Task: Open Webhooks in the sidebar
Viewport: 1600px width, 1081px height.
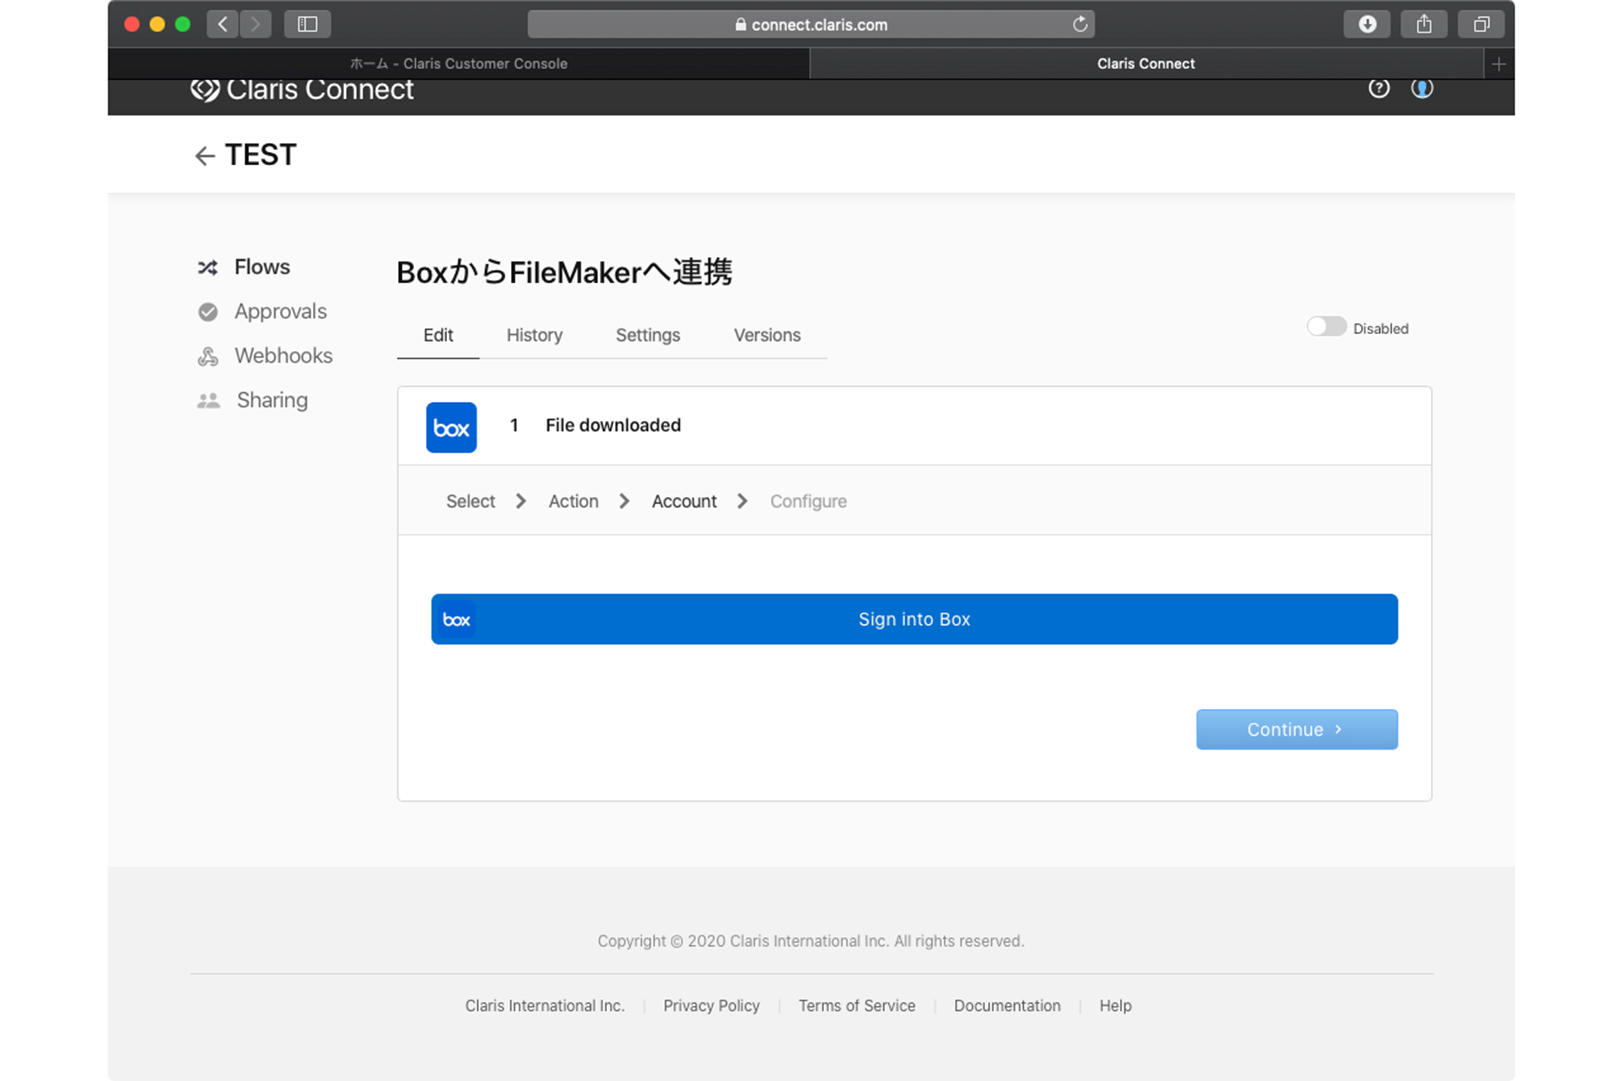Action: [x=283, y=356]
